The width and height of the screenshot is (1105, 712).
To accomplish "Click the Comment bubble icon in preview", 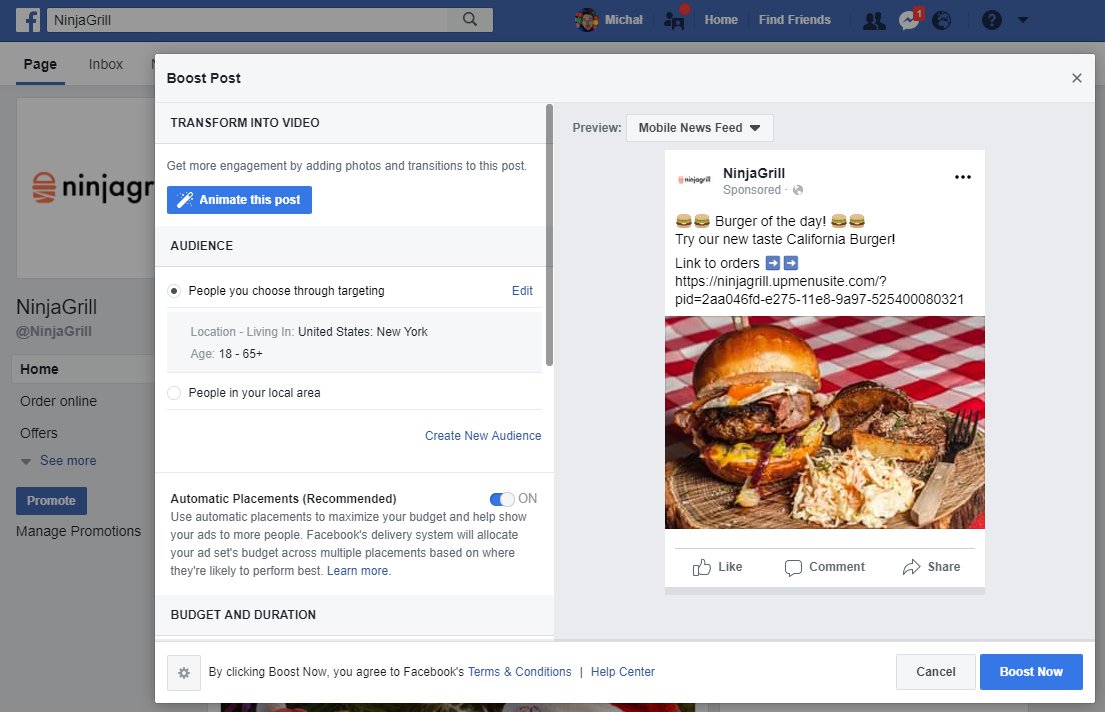I will coord(793,567).
